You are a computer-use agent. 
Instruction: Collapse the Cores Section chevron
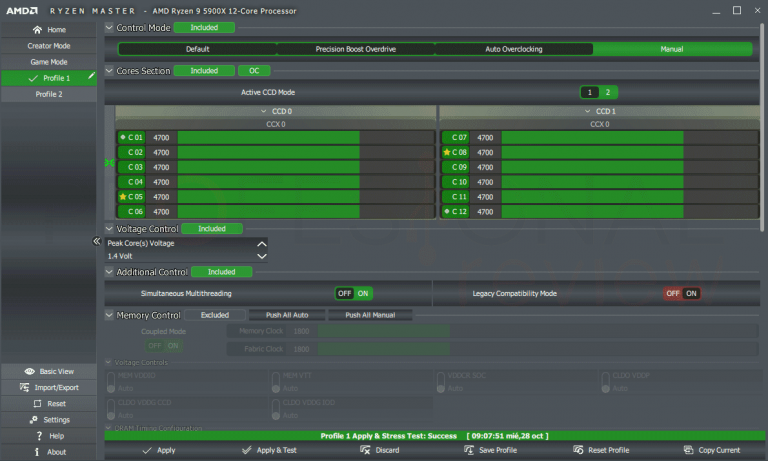coord(109,71)
